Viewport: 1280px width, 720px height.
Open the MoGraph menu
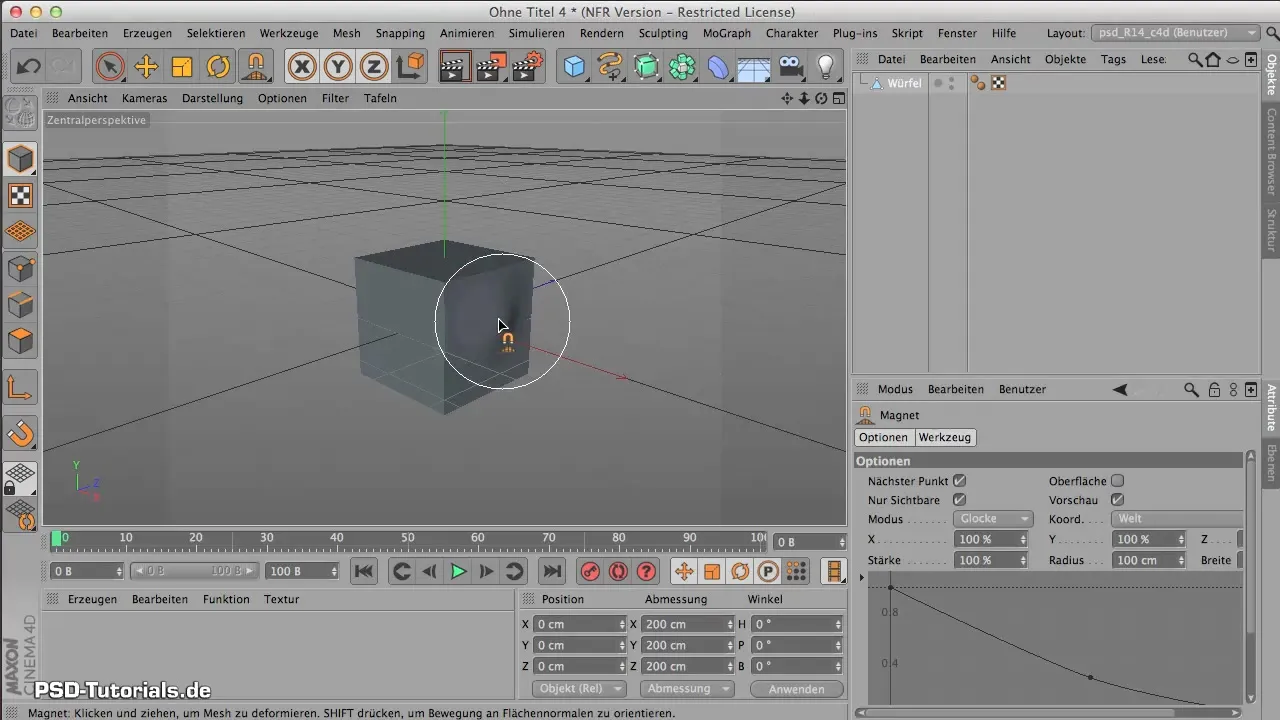click(727, 33)
